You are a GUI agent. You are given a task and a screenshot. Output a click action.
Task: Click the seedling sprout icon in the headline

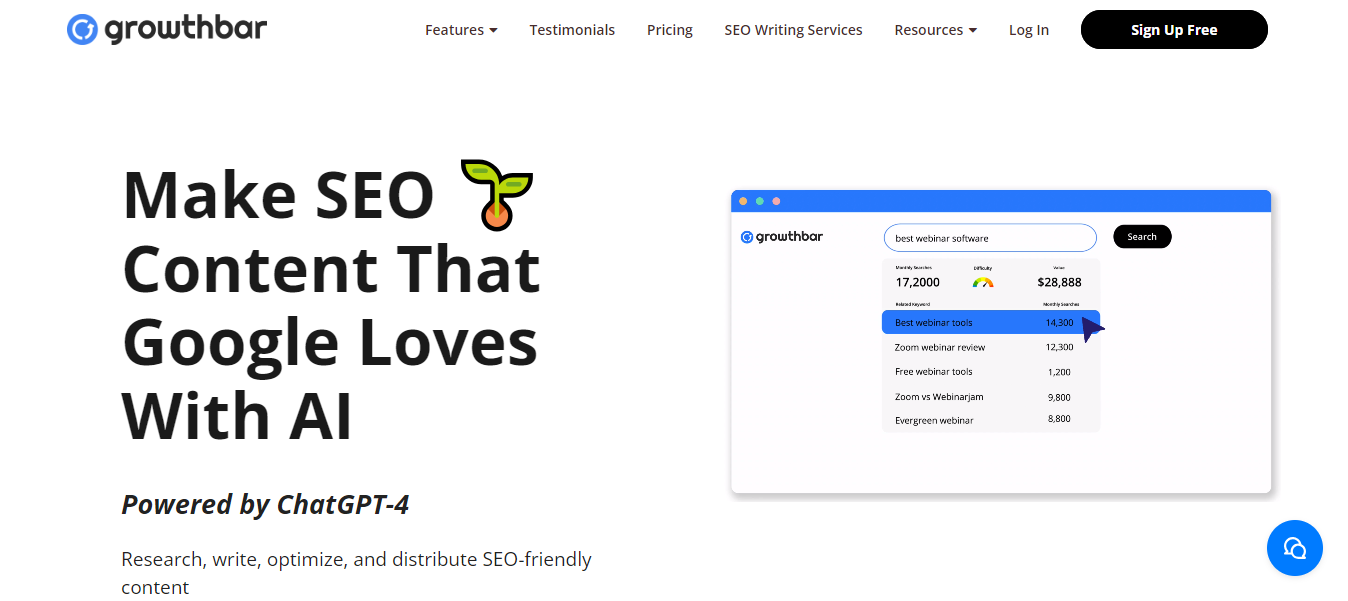497,194
